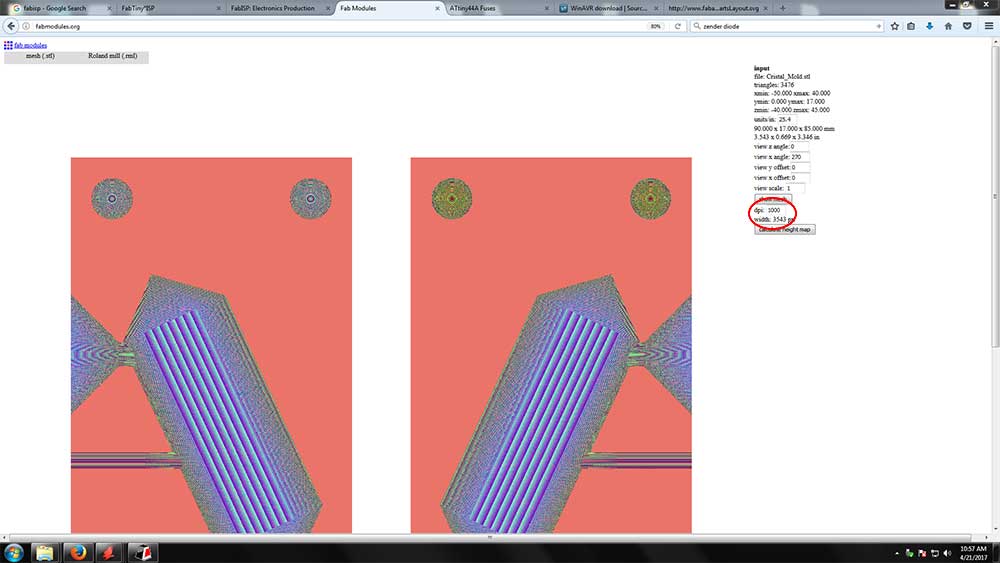This screenshot has height=563, width=1000.
Task: Open a new tab with plus
Action: pos(783,8)
